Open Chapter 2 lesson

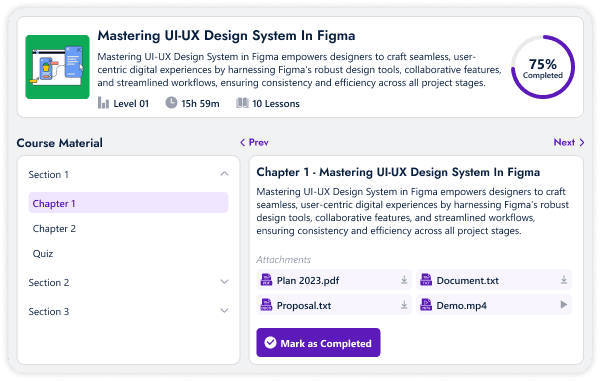click(54, 229)
